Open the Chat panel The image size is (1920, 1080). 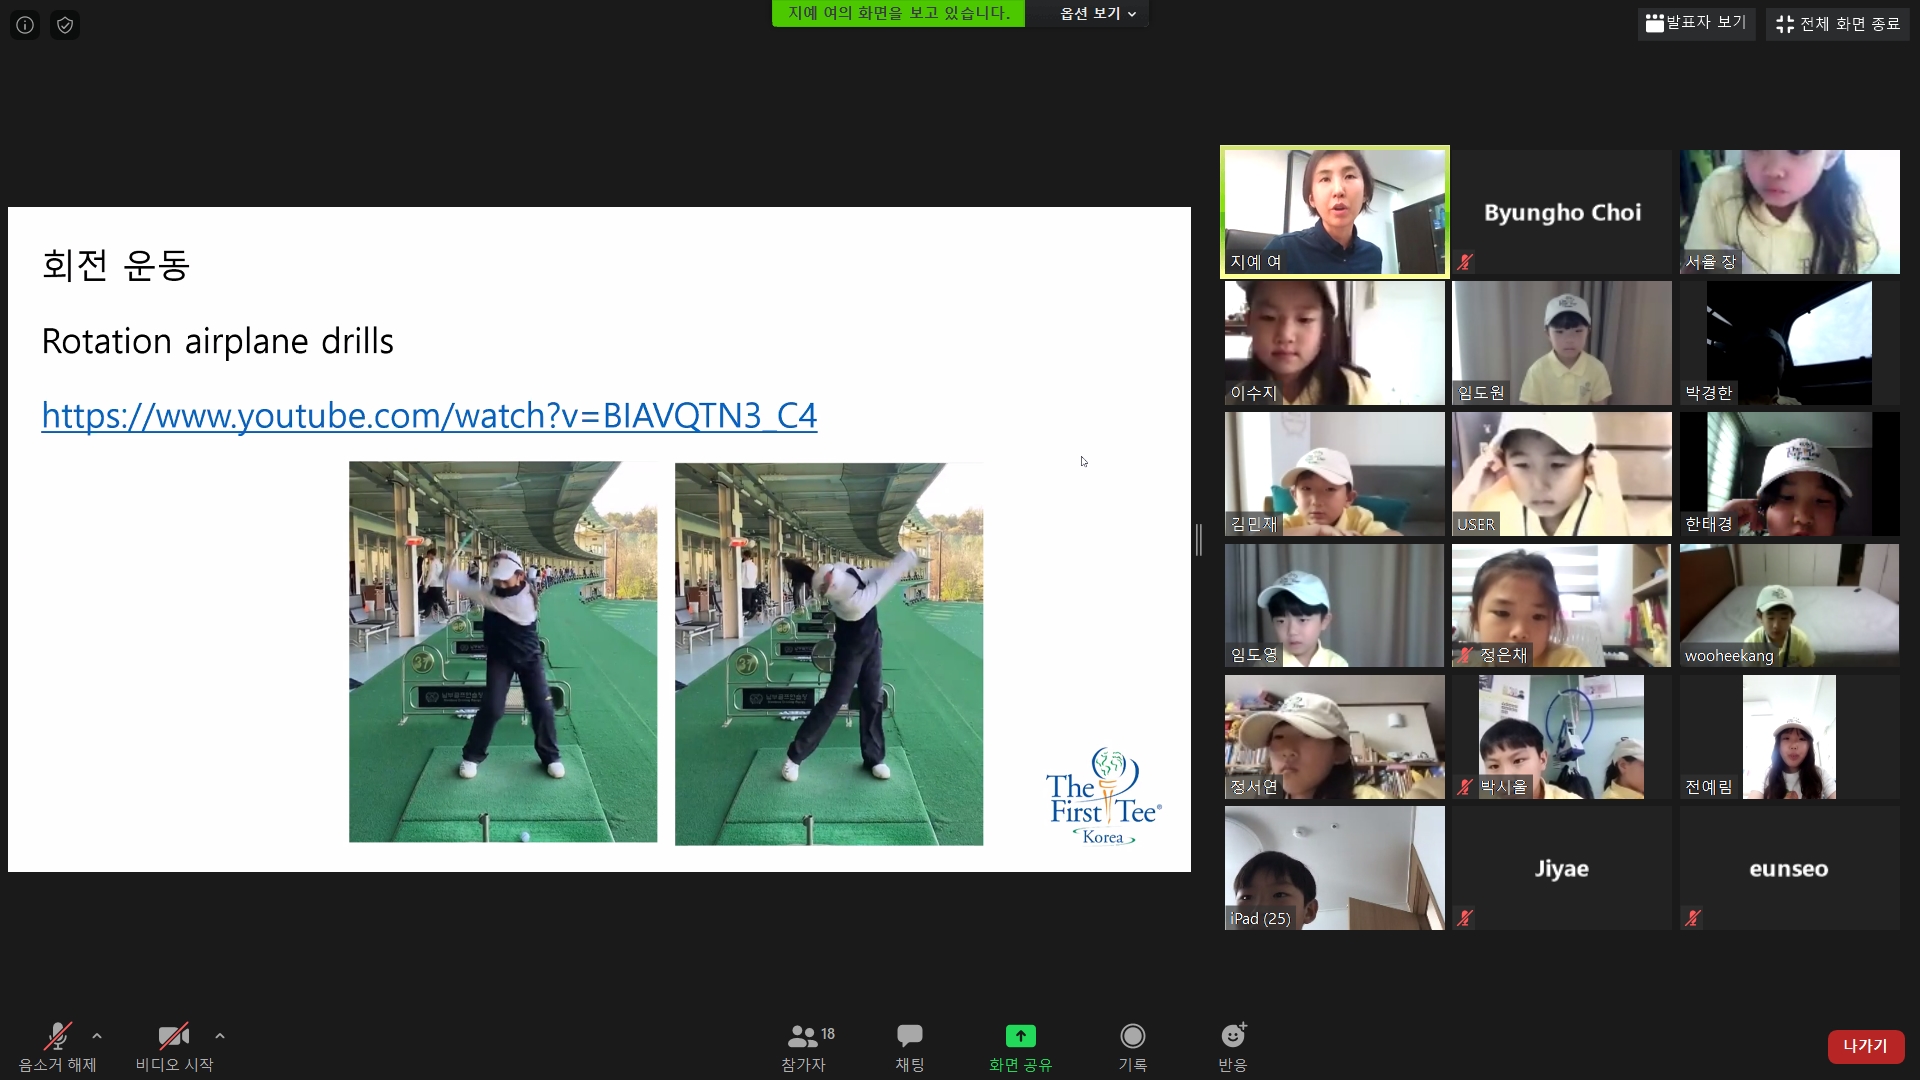(x=909, y=1037)
